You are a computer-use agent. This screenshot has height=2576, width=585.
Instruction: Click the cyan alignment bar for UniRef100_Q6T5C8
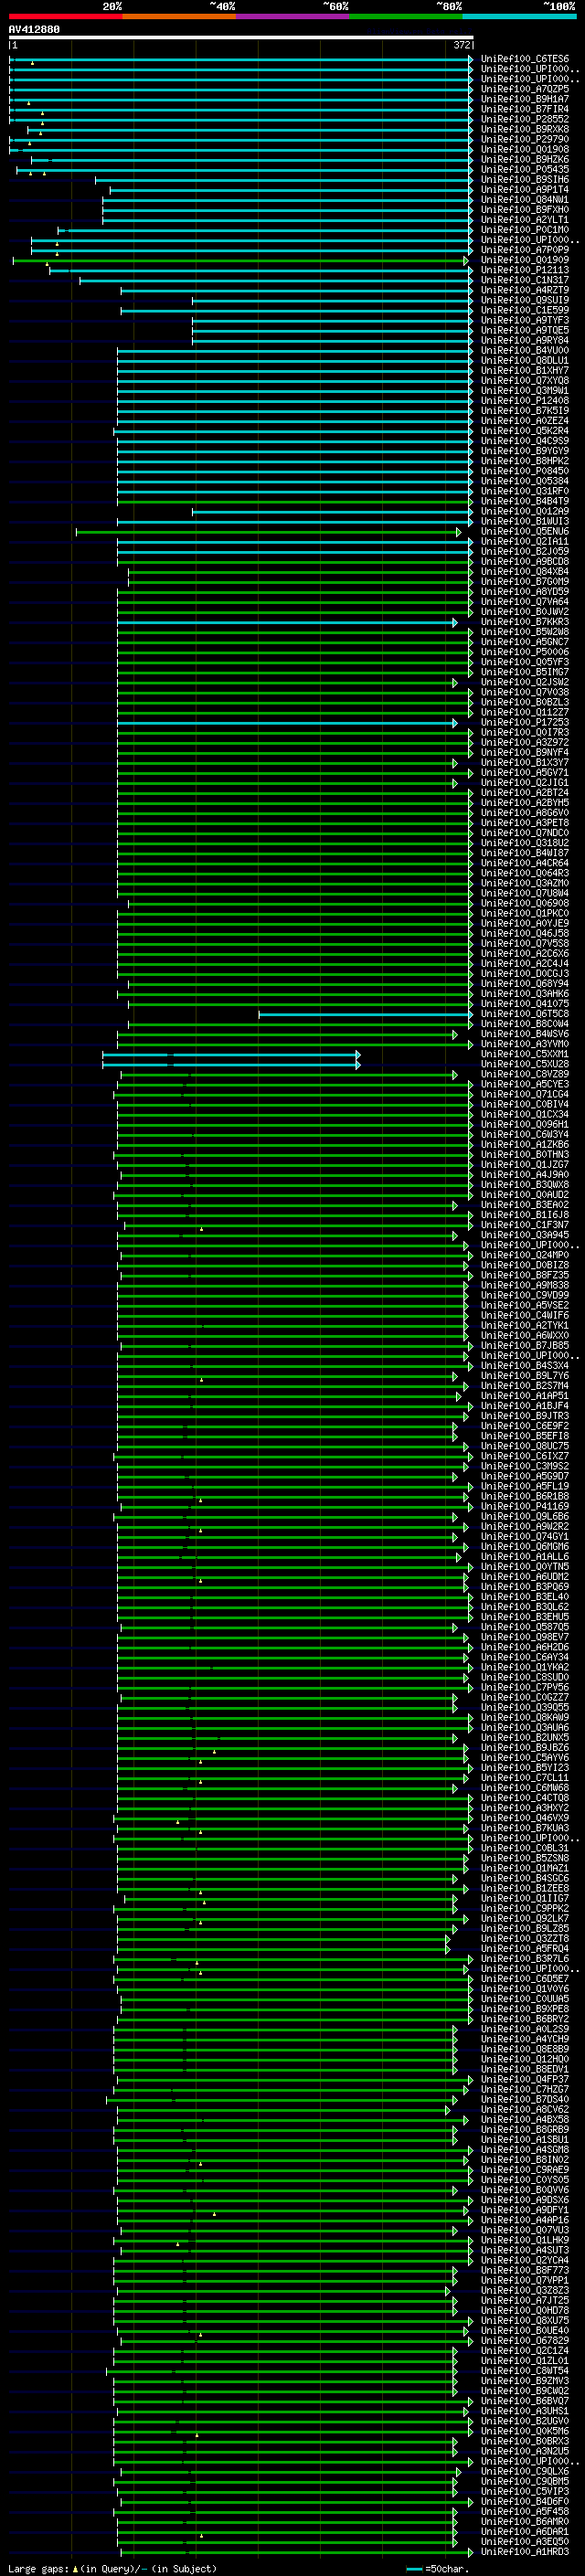click(x=365, y=1014)
